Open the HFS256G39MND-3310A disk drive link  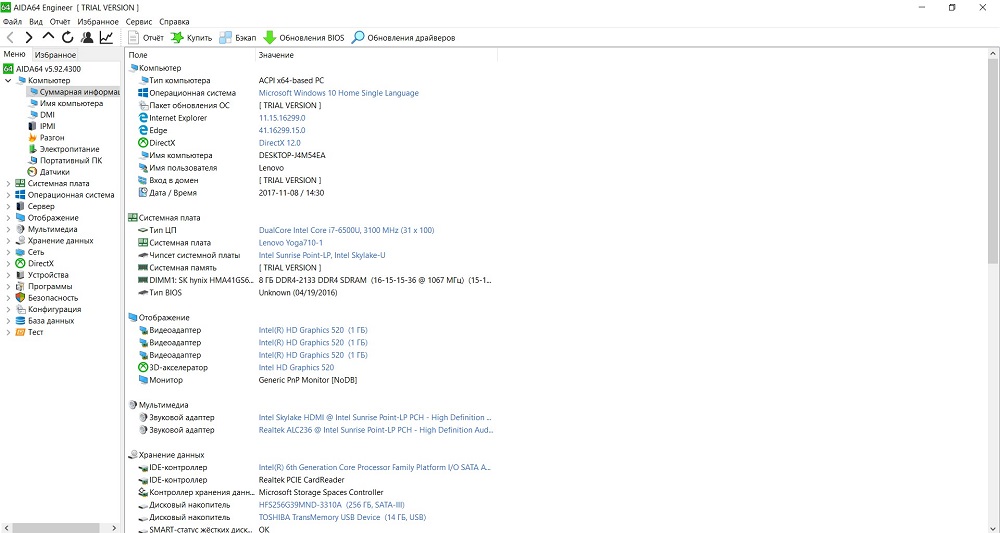332,505
